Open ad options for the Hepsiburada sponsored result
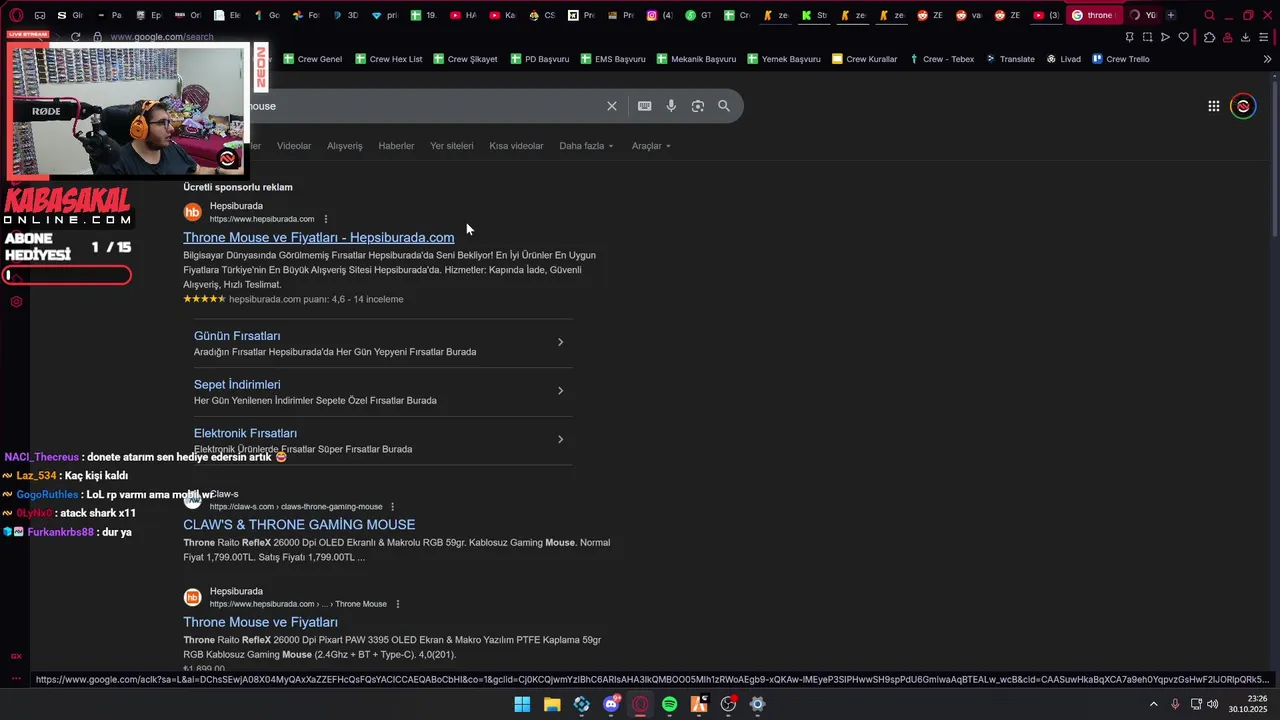The image size is (1280, 720). 326,219
